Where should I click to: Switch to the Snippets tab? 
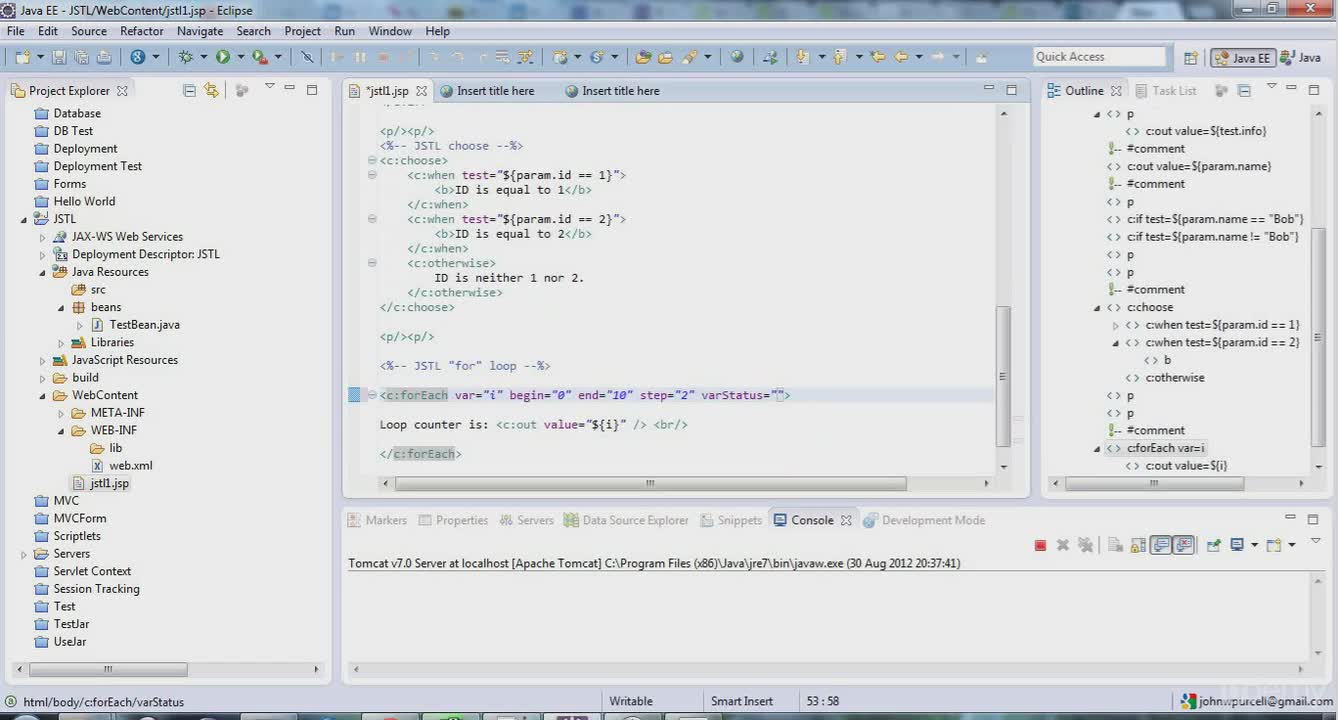tap(730, 520)
